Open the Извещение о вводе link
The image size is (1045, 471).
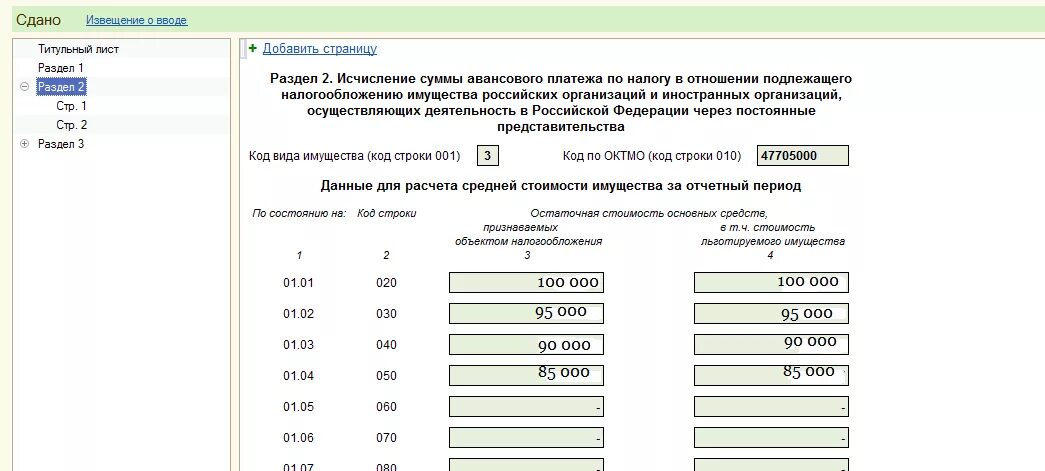coord(137,20)
